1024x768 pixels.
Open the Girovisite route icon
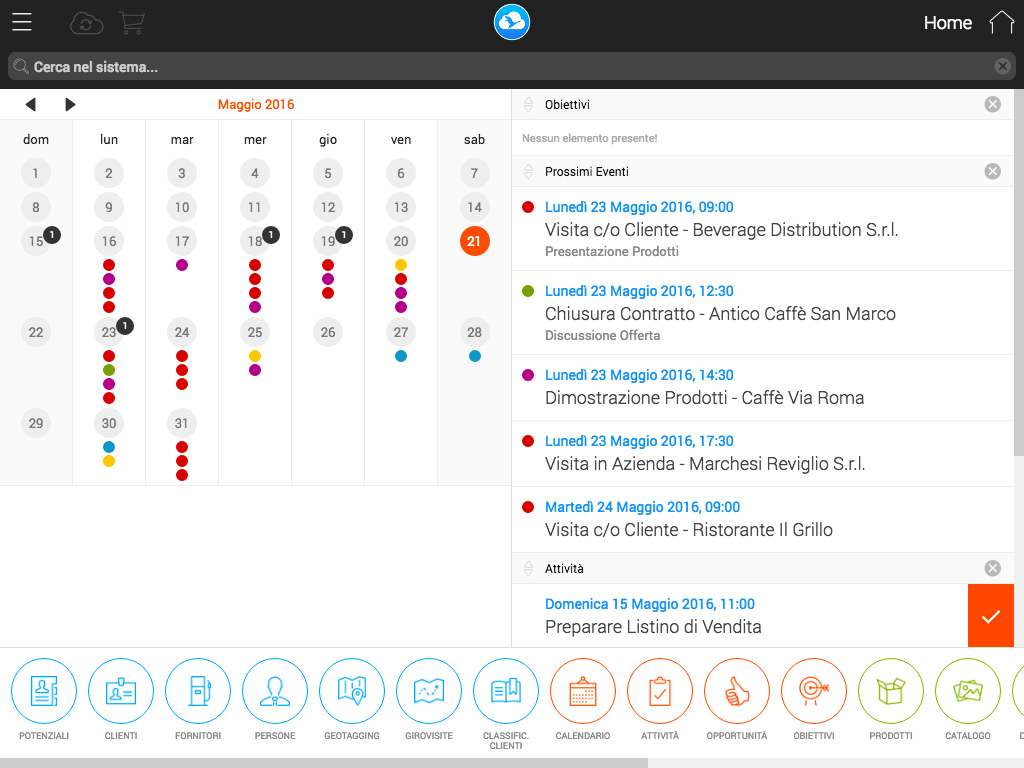(x=429, y=691)
